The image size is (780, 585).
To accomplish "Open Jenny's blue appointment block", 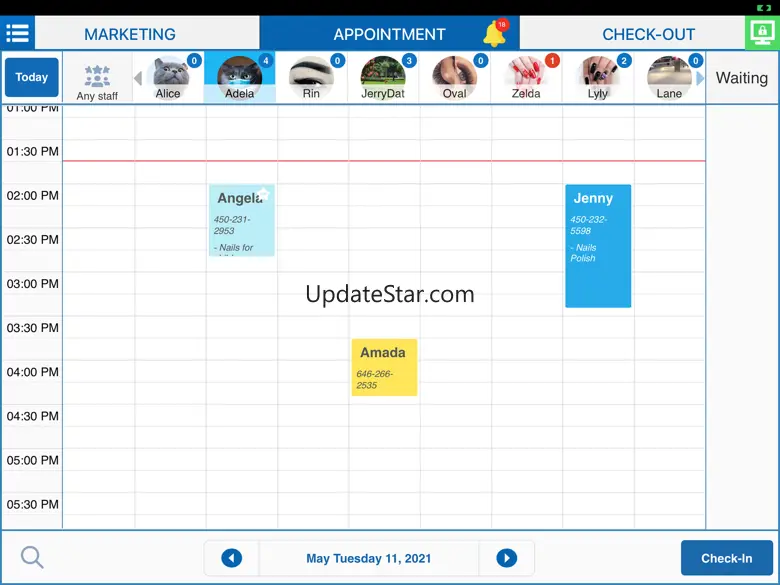I will [598, 245].
